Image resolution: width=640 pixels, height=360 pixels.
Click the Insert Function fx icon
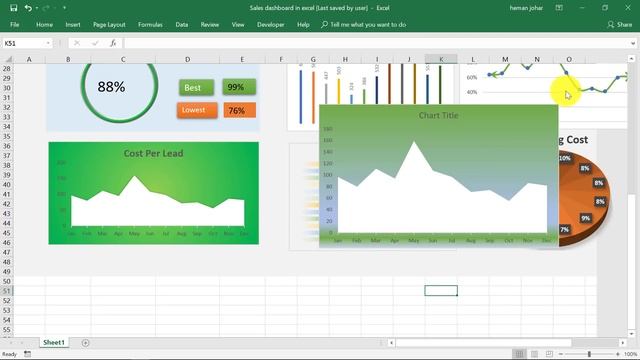113,43
